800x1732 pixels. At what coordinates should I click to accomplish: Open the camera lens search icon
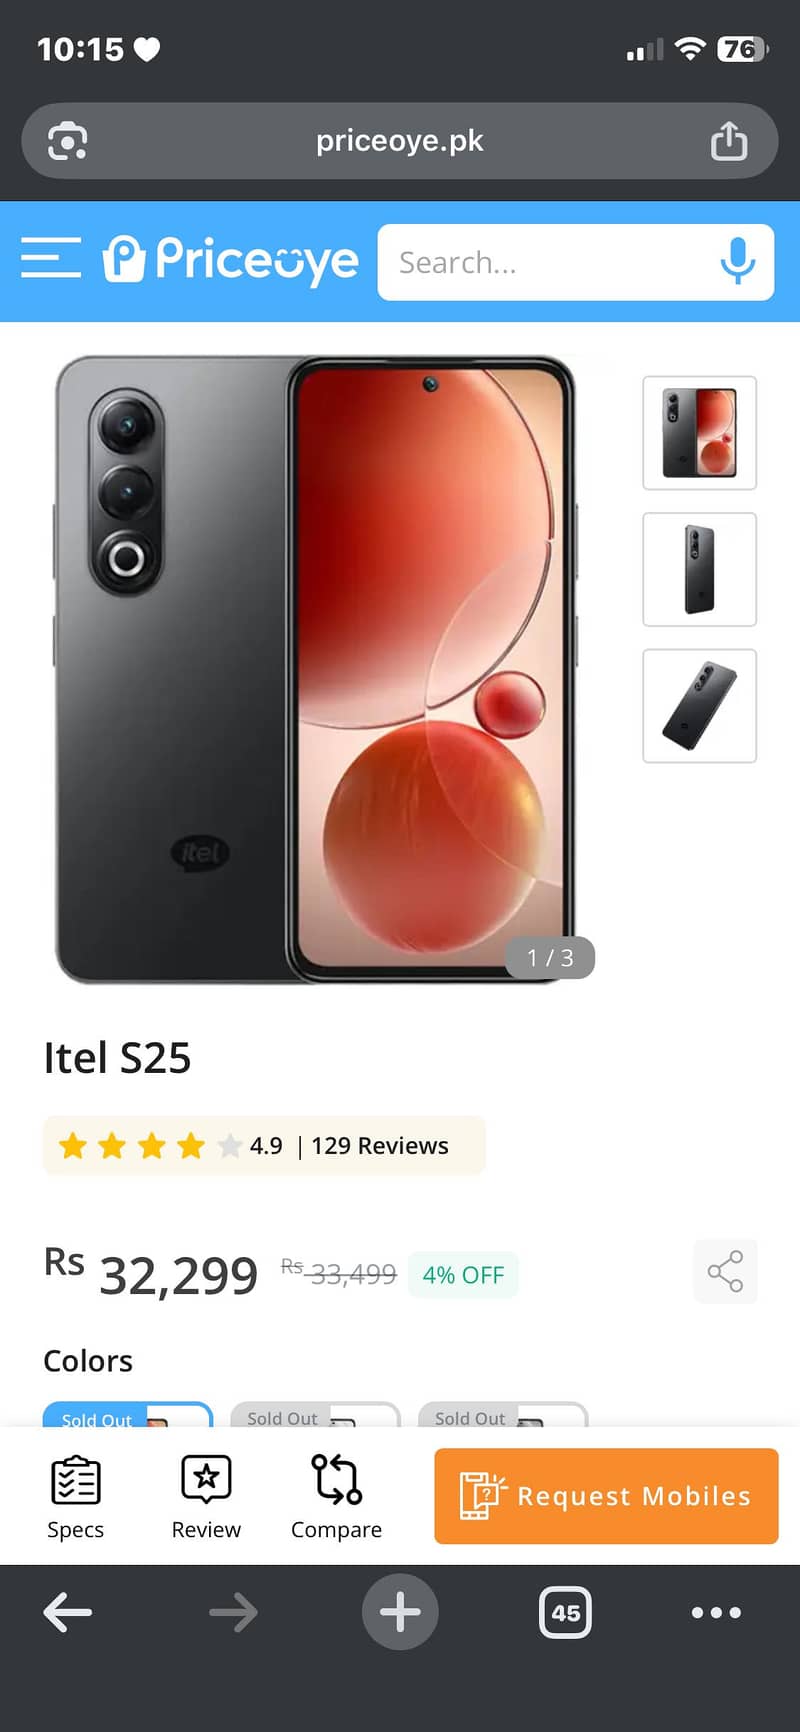click(68, 141)
